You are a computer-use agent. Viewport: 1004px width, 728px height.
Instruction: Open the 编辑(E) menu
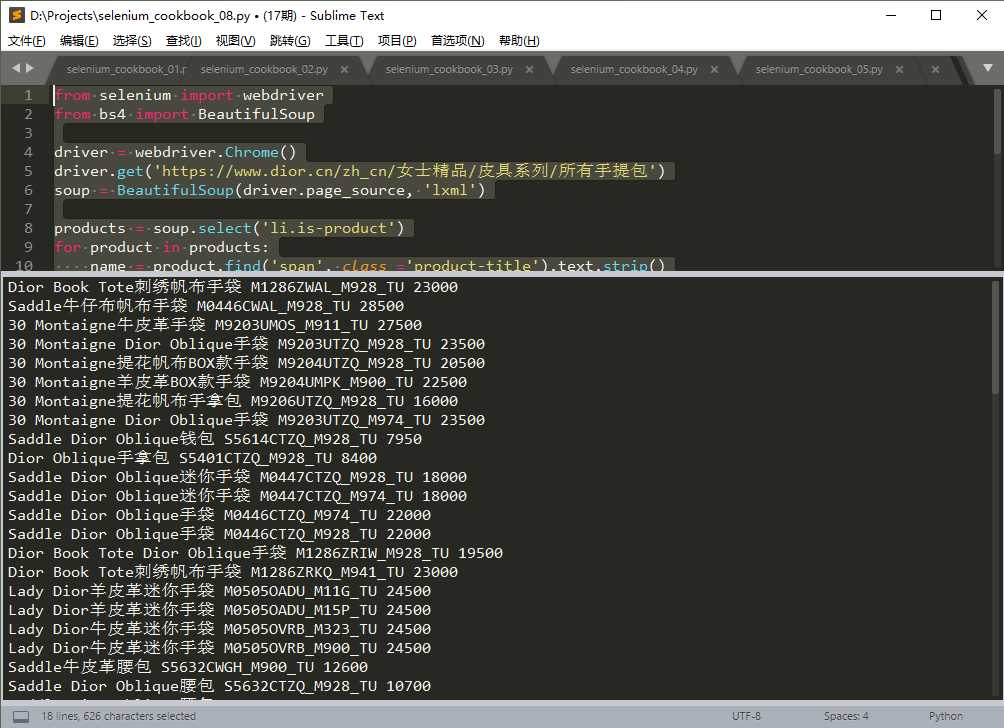point(79,41)
